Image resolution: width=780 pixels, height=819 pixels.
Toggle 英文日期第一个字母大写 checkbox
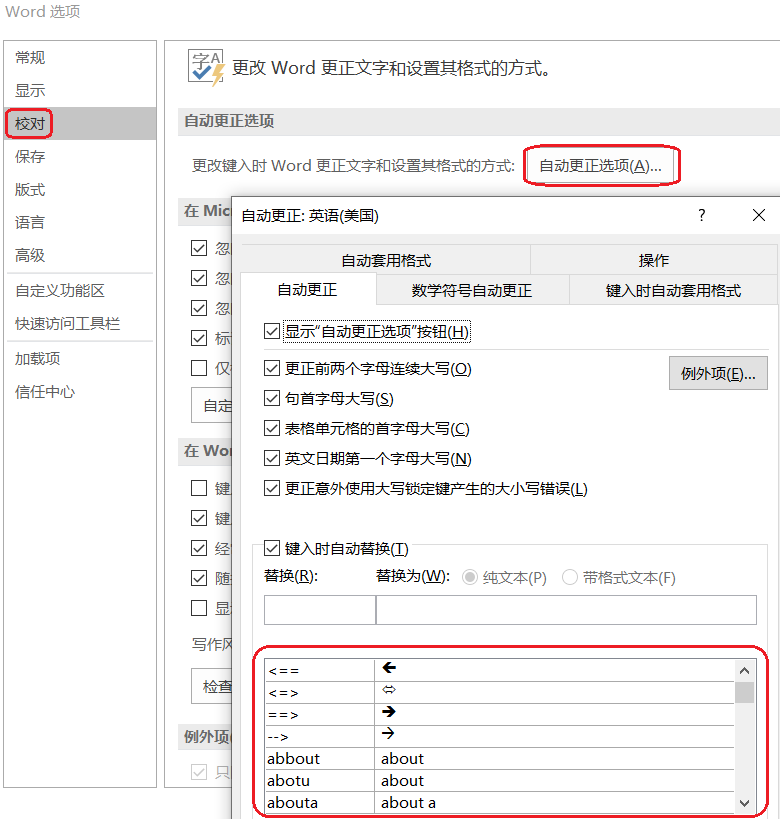tap(272, 459)
